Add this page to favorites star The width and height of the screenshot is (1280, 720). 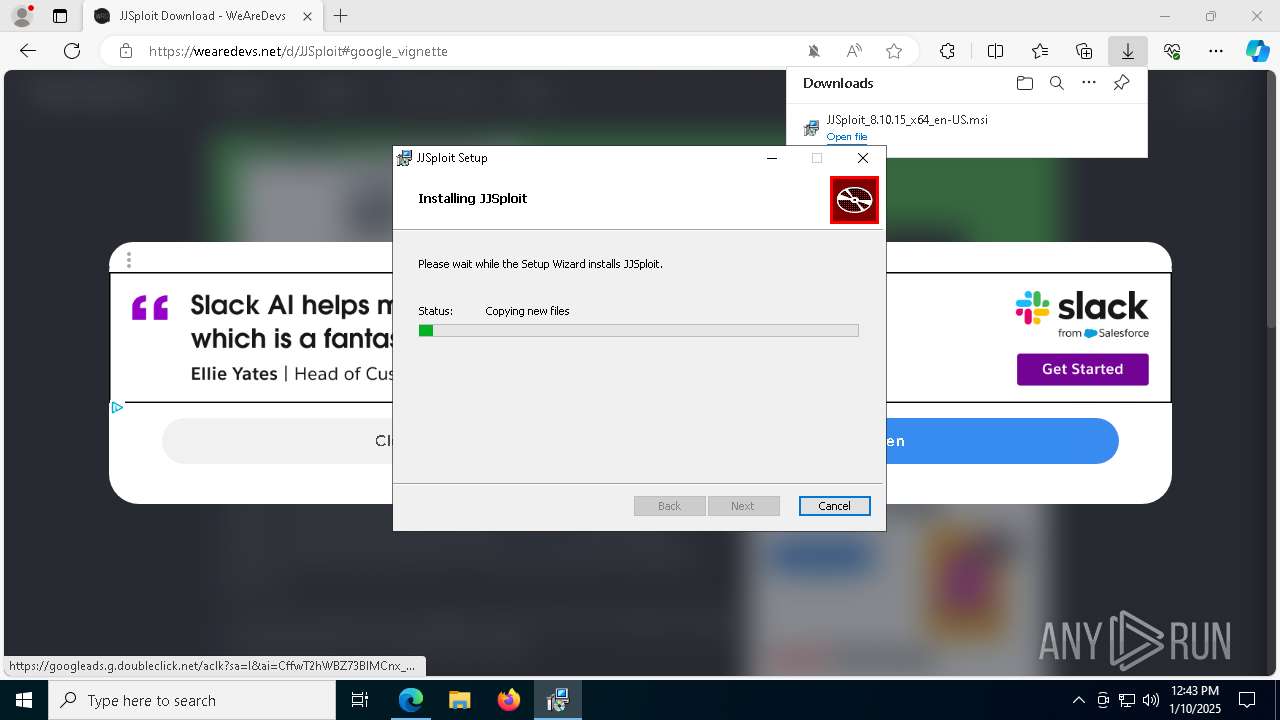coord(894,51)
